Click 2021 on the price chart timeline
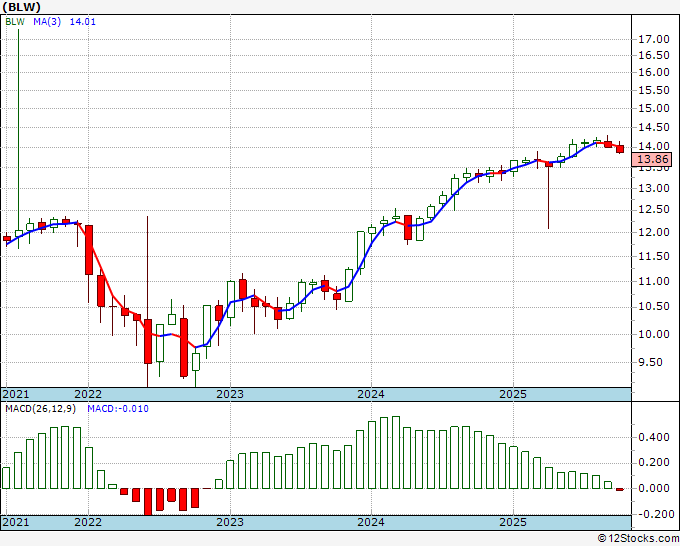 (16, 394)
